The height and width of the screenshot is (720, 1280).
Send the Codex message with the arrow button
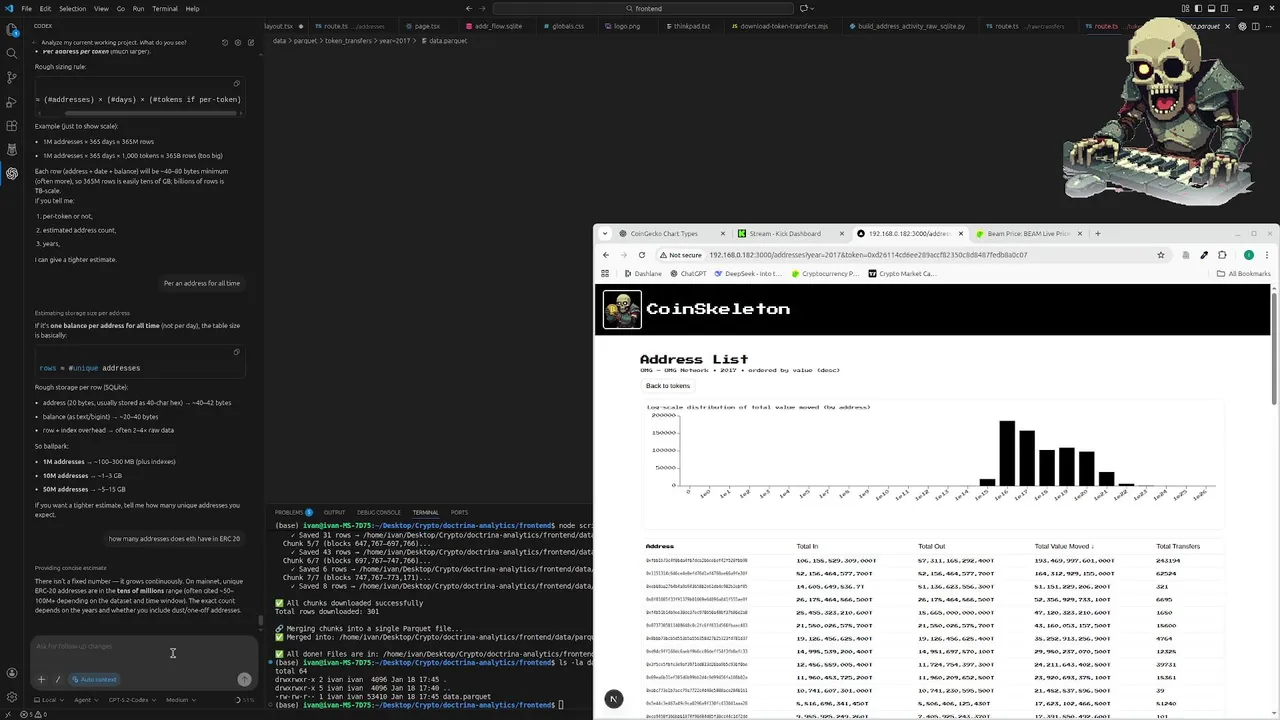point(244,679)
